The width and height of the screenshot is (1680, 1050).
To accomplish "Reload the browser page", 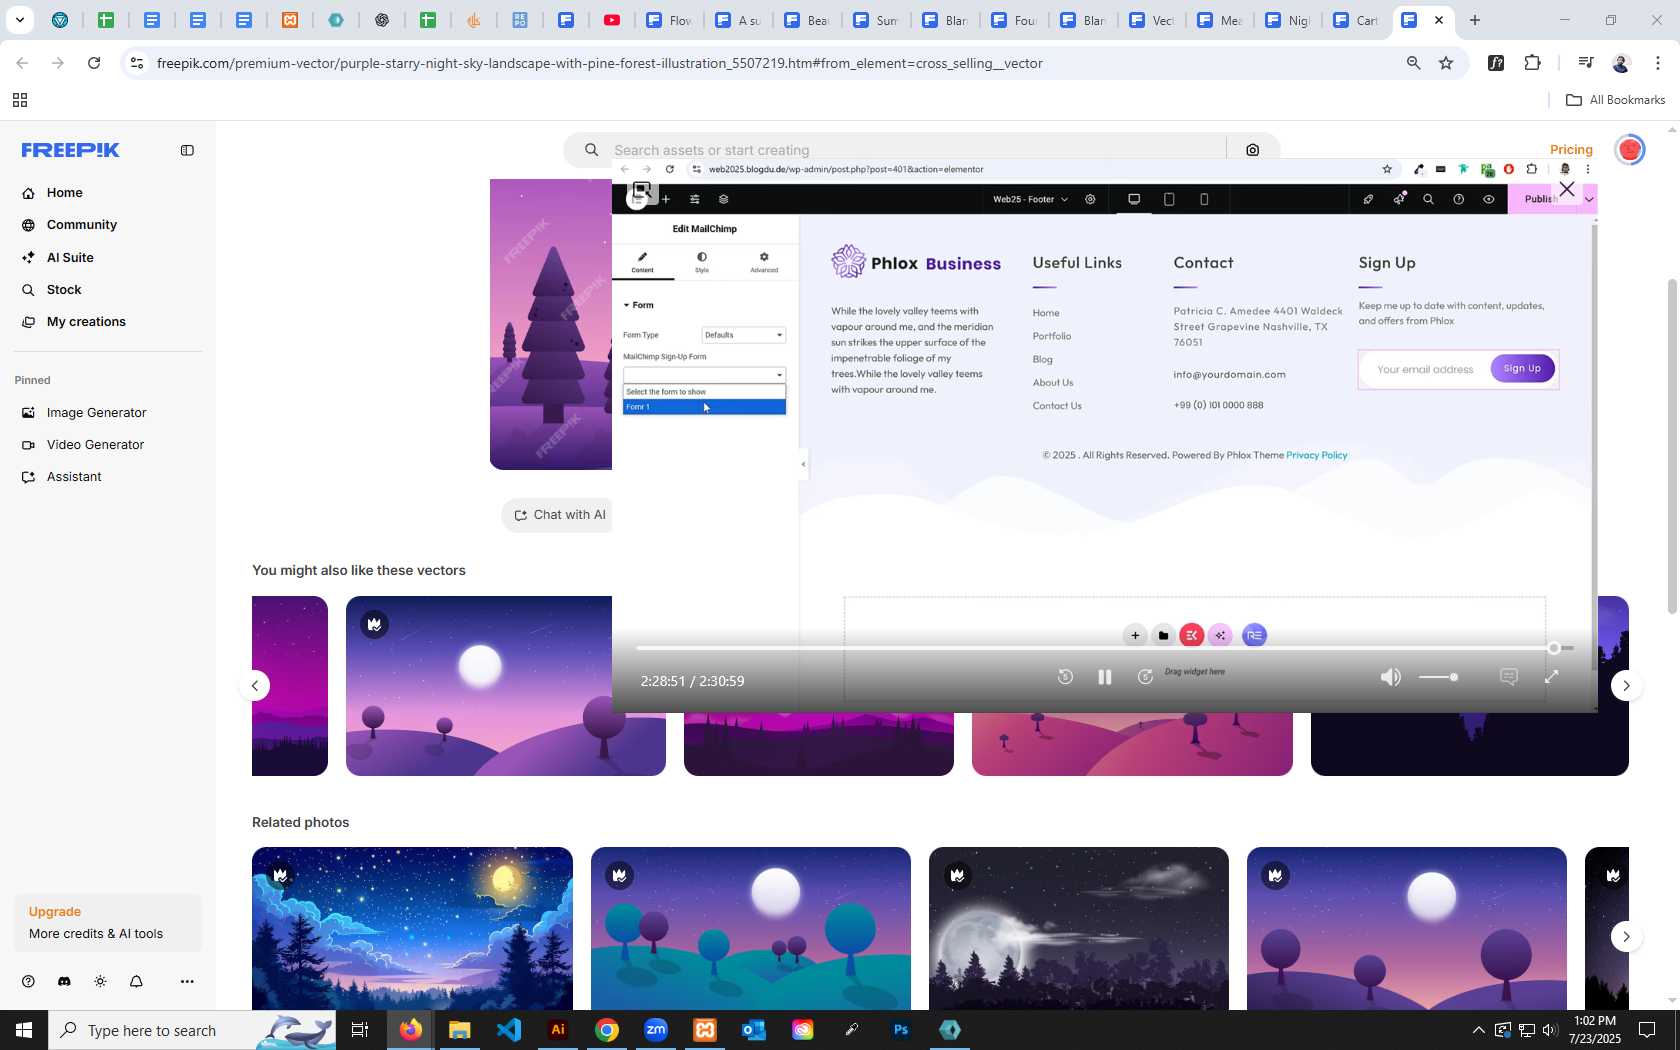I will (x=94, y=63).
